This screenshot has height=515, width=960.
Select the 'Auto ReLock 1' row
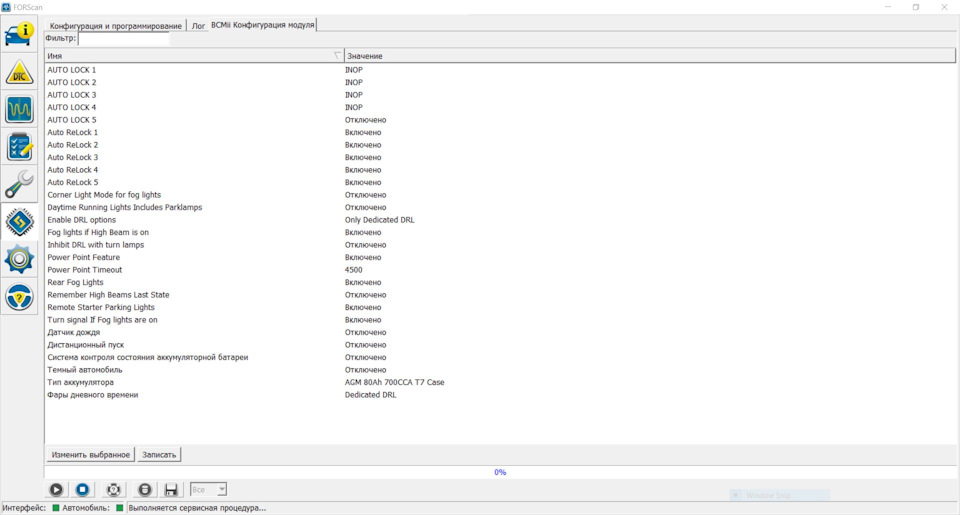pyautogui.click(x=500, y=132)
